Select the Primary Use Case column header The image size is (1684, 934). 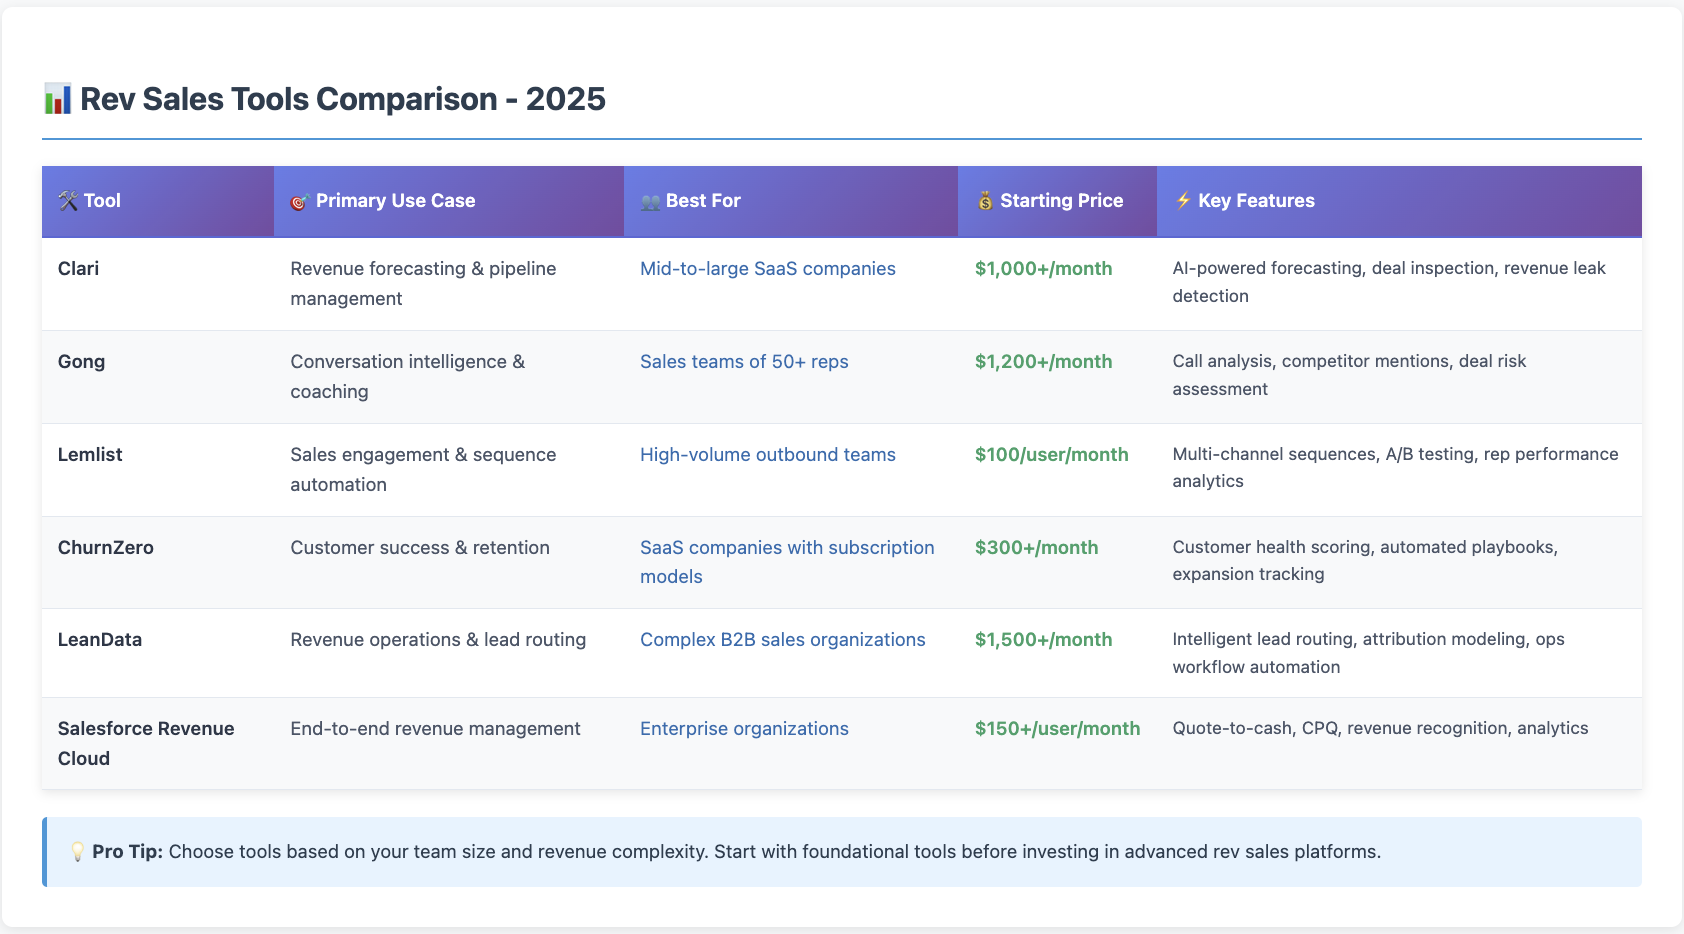coord(449,201)
